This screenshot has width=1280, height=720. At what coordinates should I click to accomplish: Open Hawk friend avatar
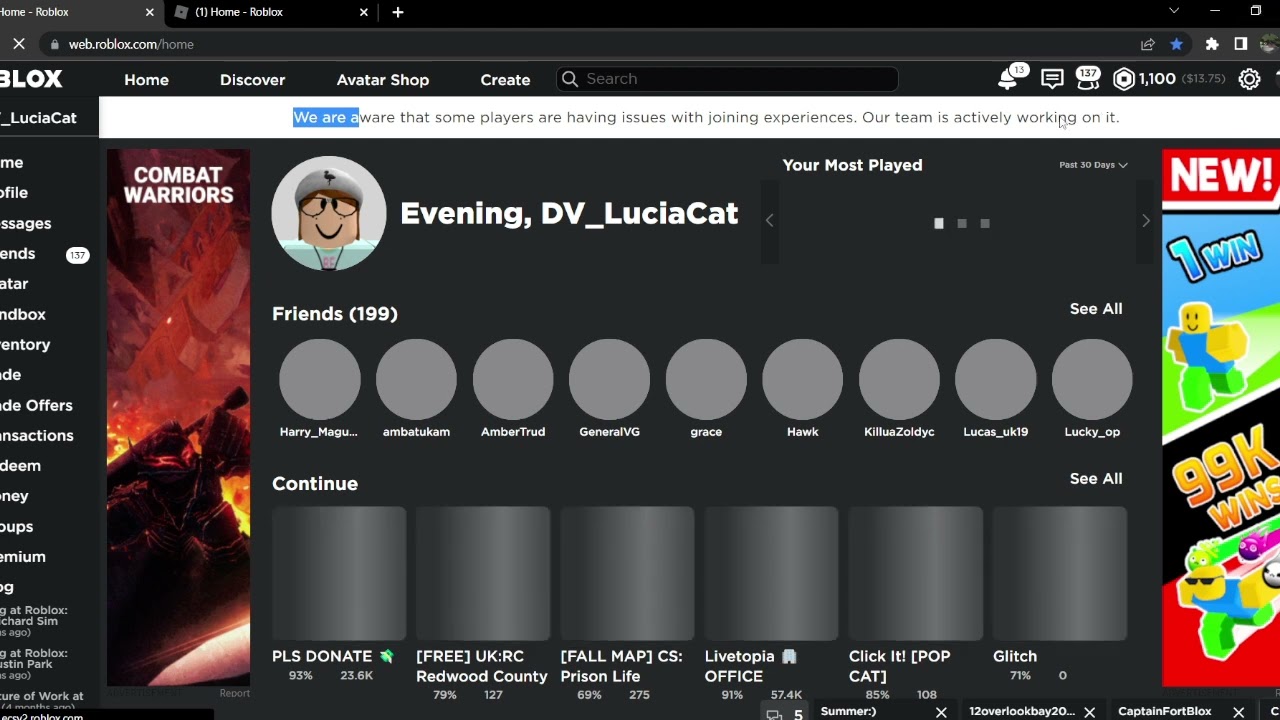pyautogui.click(x=802, y=379)
